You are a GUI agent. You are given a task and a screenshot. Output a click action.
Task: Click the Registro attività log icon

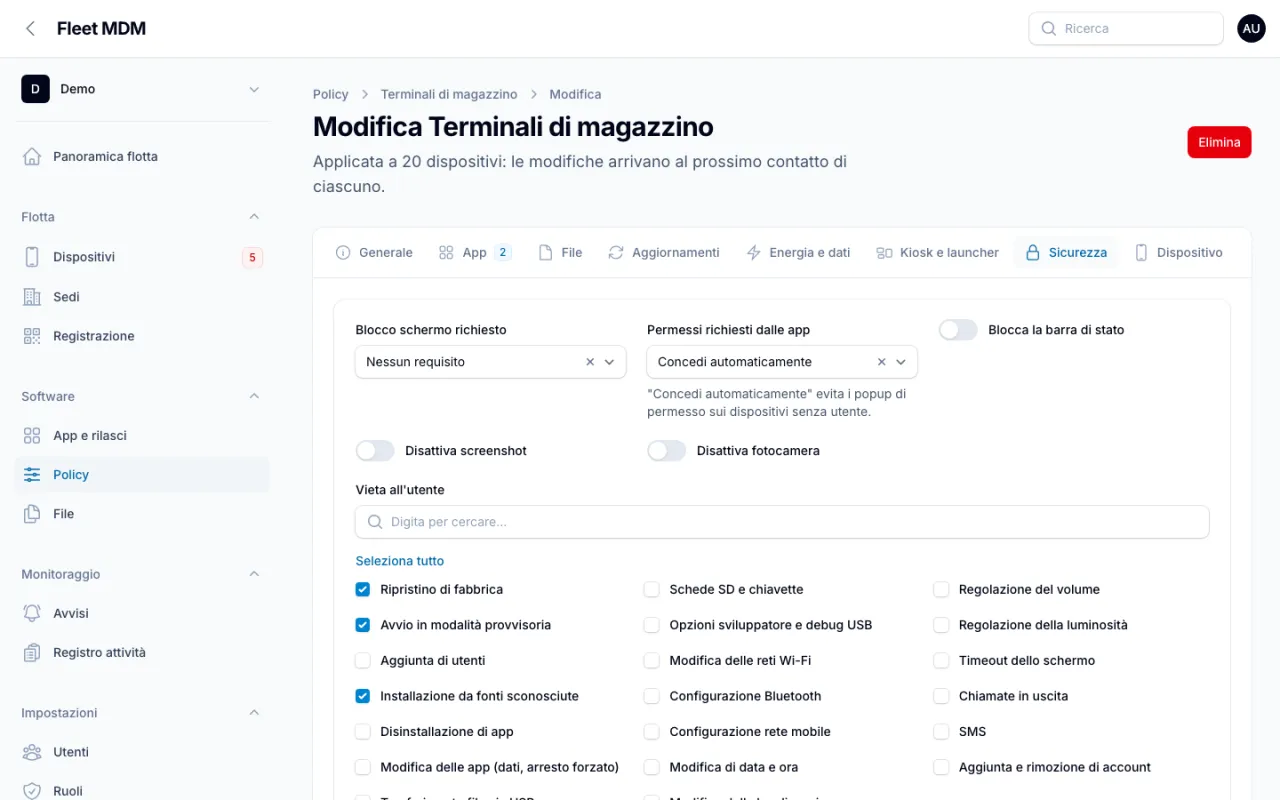32,653
